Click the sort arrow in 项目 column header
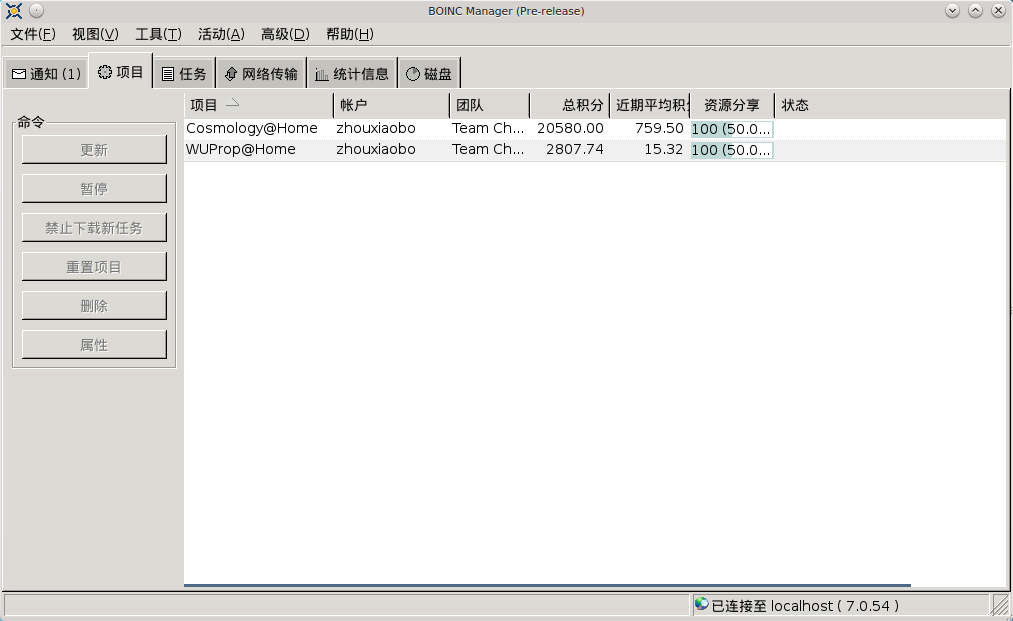Viewport: 1013px width, 621px height. coord(233,103)
